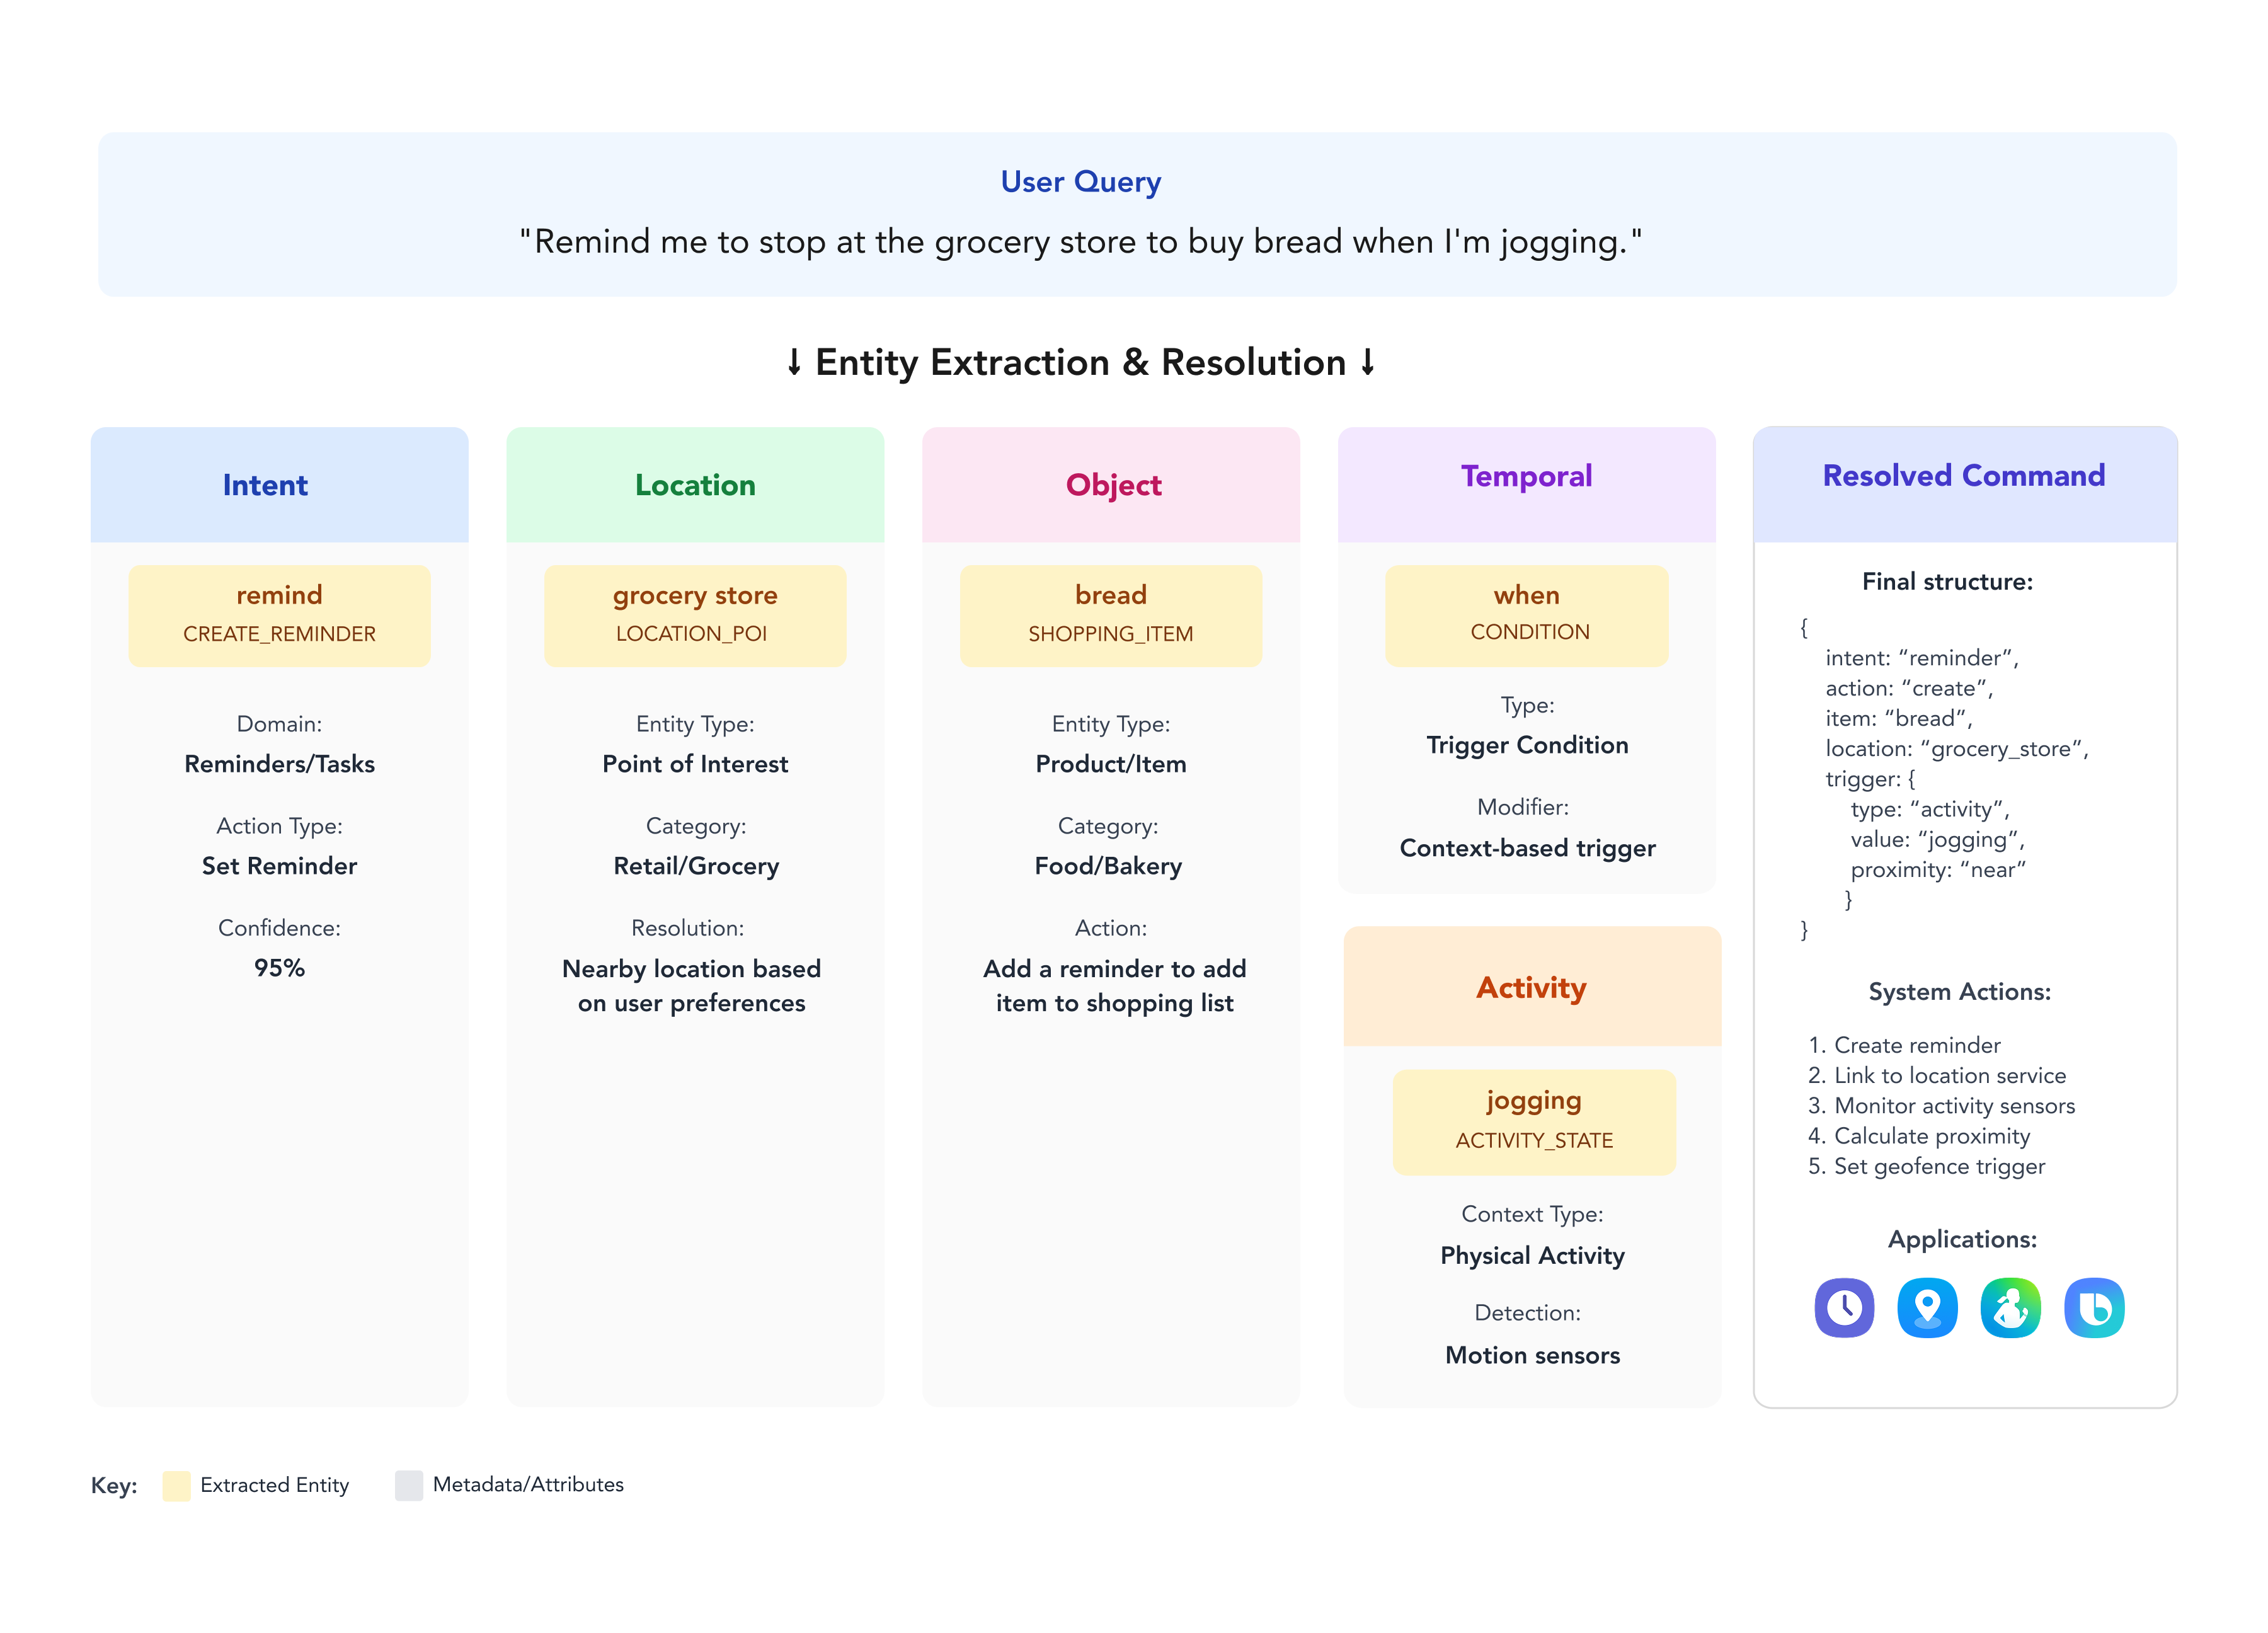Viewport: 2268px width, 1633px height.
Task: Click the when CONDITION entity chip
Action: [x=1527, y=614]
